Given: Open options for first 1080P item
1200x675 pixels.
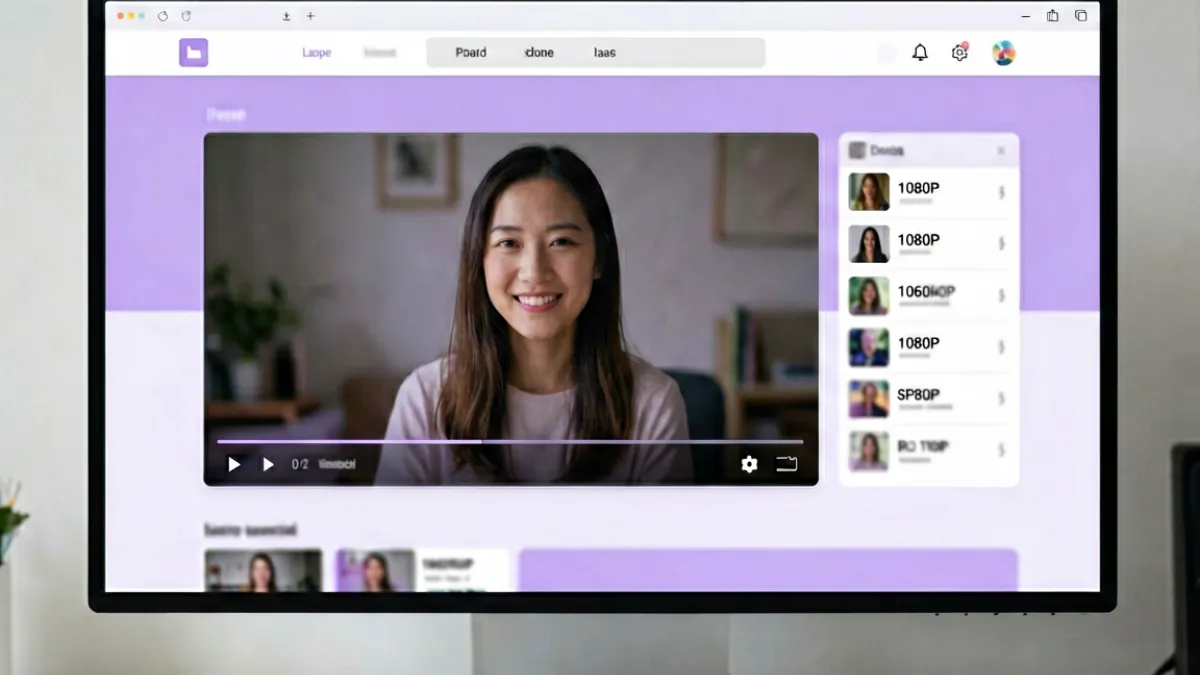Looking at the screenshot, I should tap(1001, 192).
